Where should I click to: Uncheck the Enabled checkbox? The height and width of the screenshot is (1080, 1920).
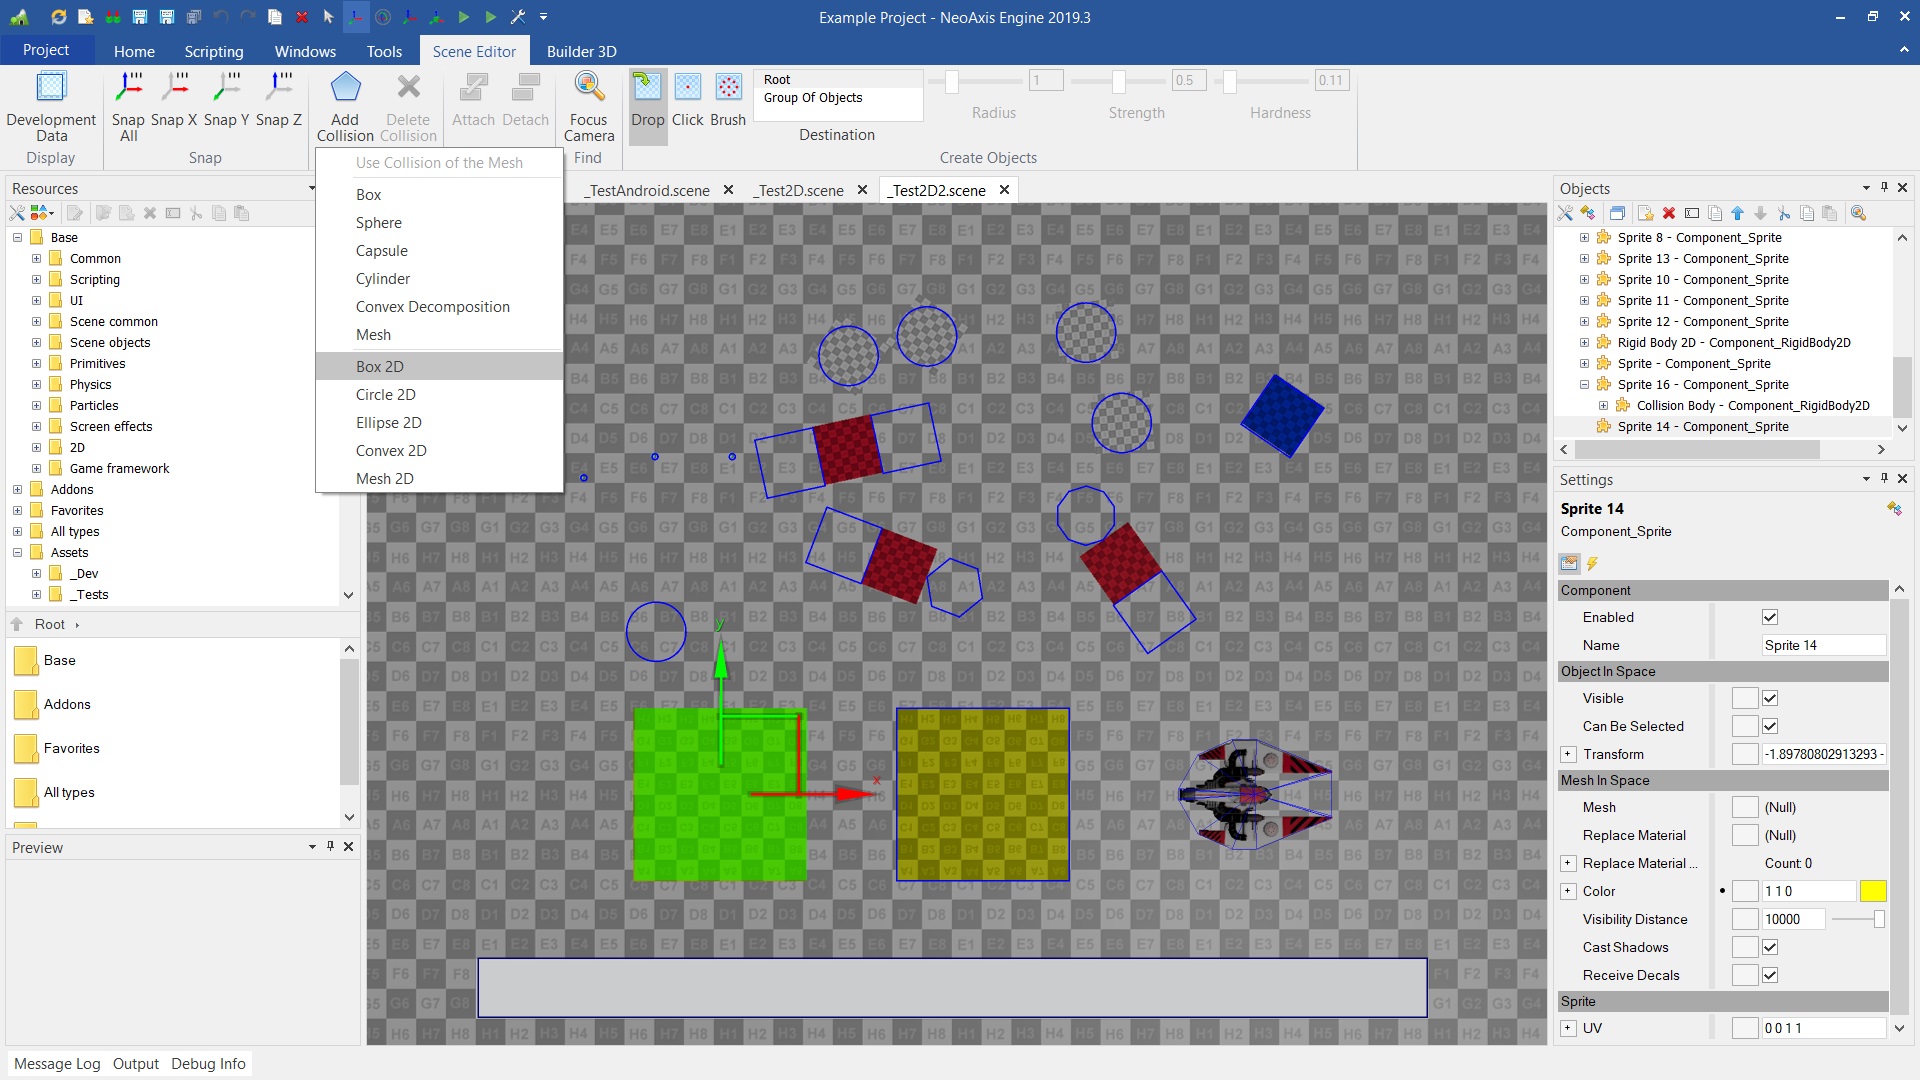pyautogui.click(x=1769, y=617)
